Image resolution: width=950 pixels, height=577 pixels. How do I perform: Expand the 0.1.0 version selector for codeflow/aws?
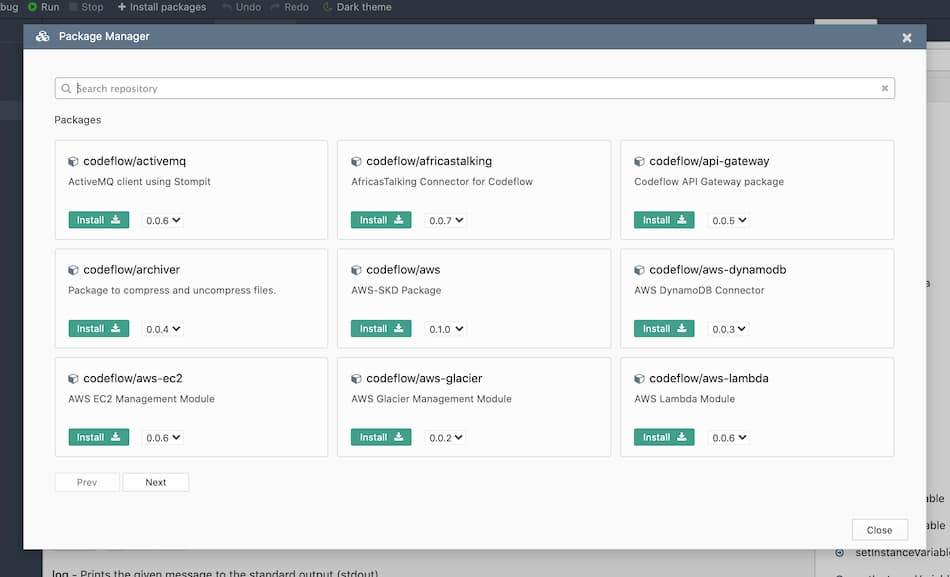coord(446,329)
